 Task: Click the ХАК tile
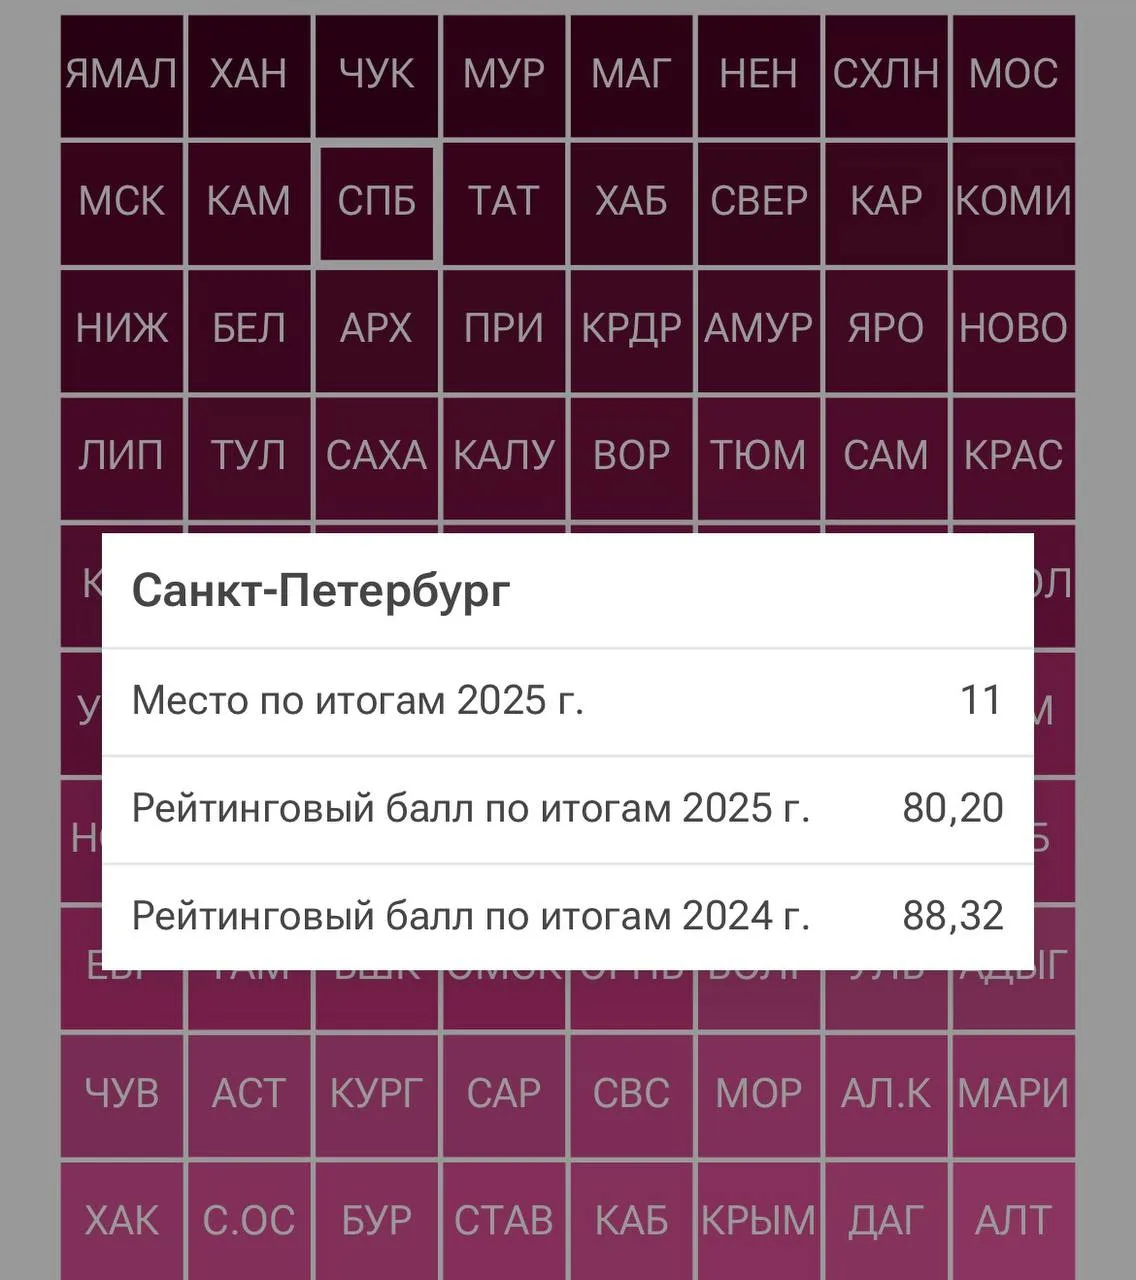click(122, 1220)
